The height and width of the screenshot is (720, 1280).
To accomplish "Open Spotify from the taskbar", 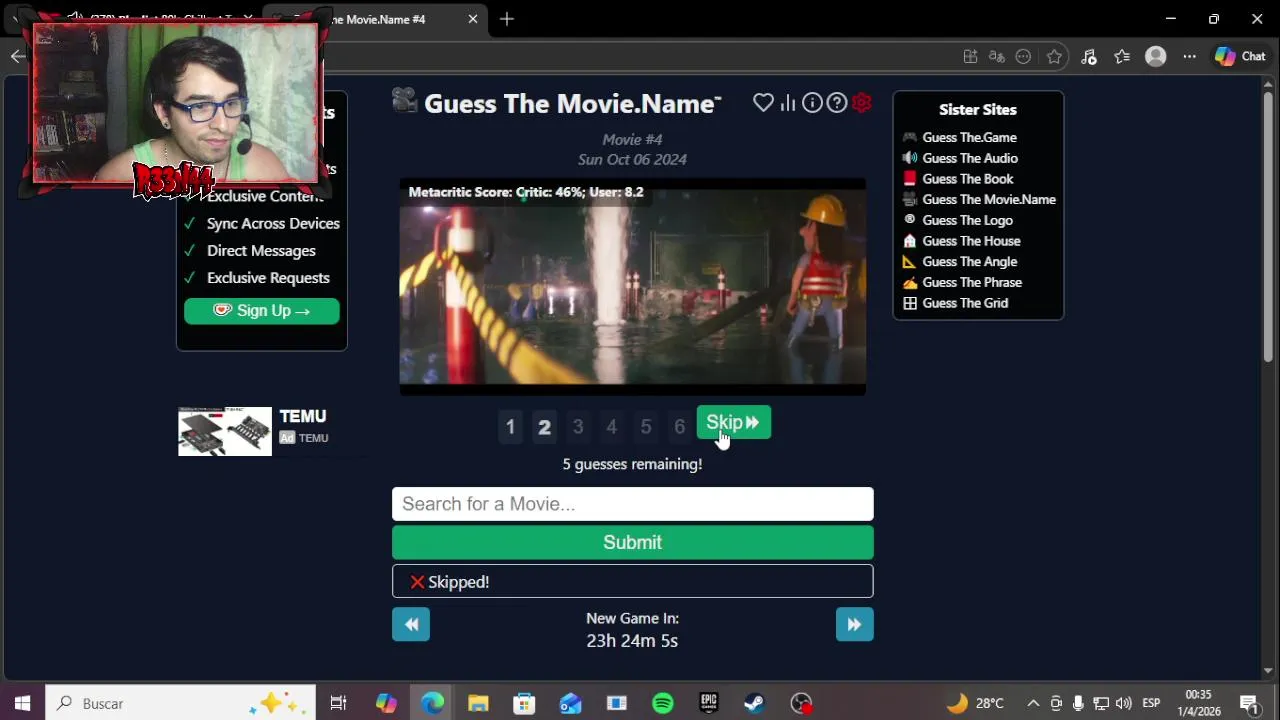I will 662,703.
